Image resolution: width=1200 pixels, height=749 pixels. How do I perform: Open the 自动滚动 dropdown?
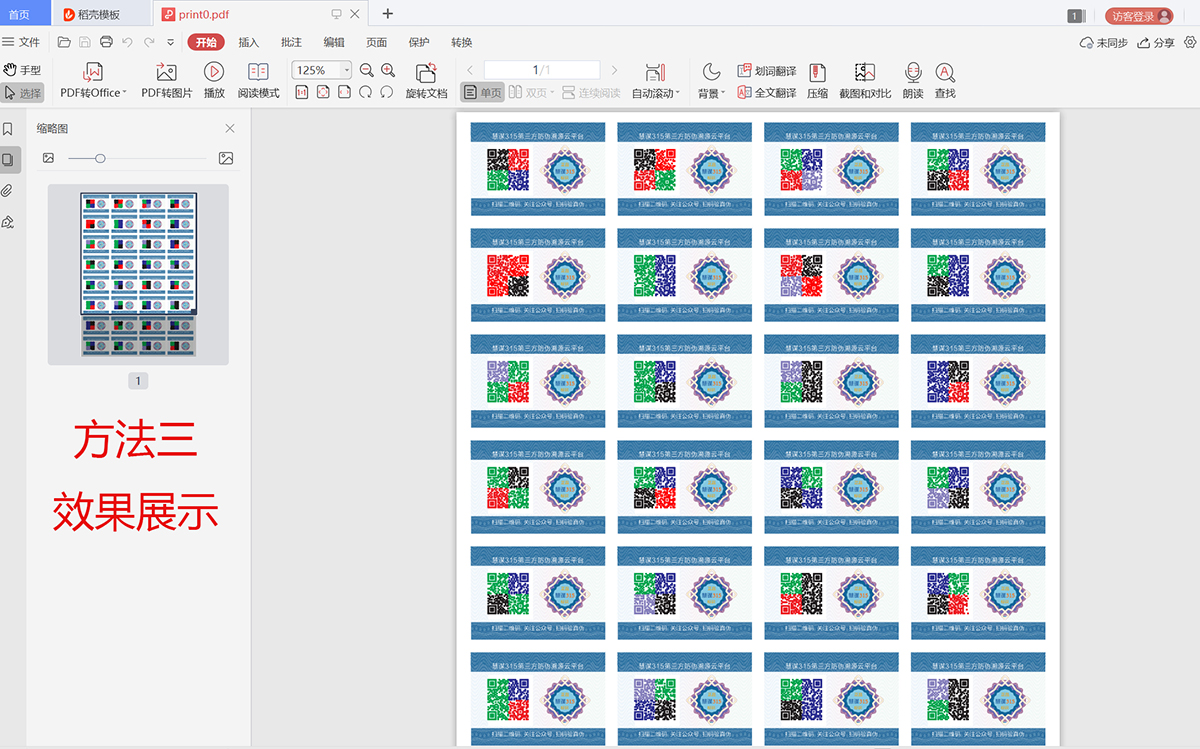656,81
